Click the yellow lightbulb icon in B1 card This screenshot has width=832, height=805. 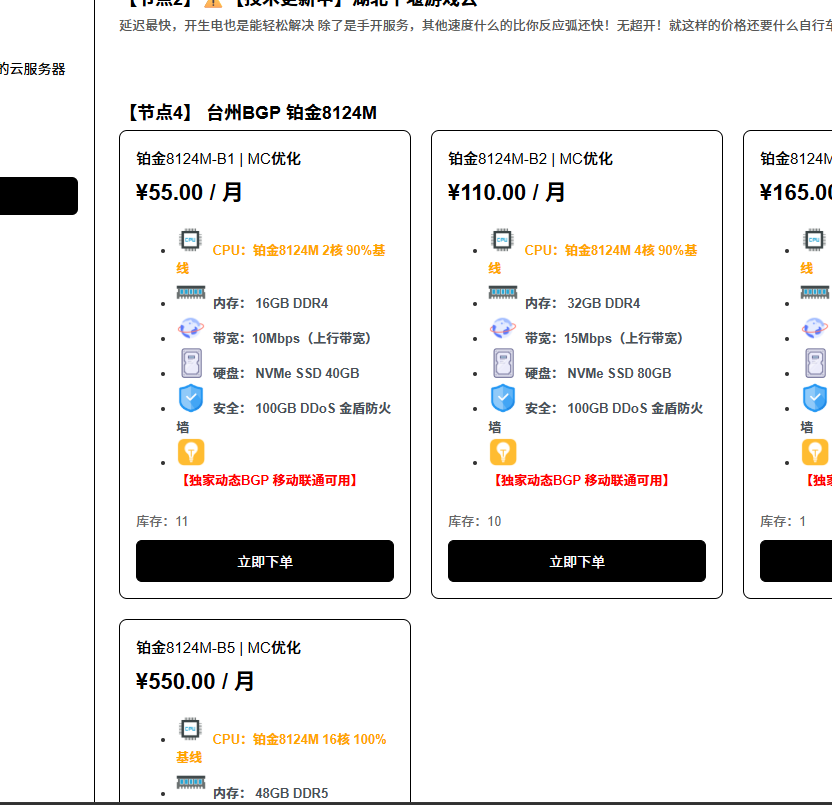click(191, 452)
